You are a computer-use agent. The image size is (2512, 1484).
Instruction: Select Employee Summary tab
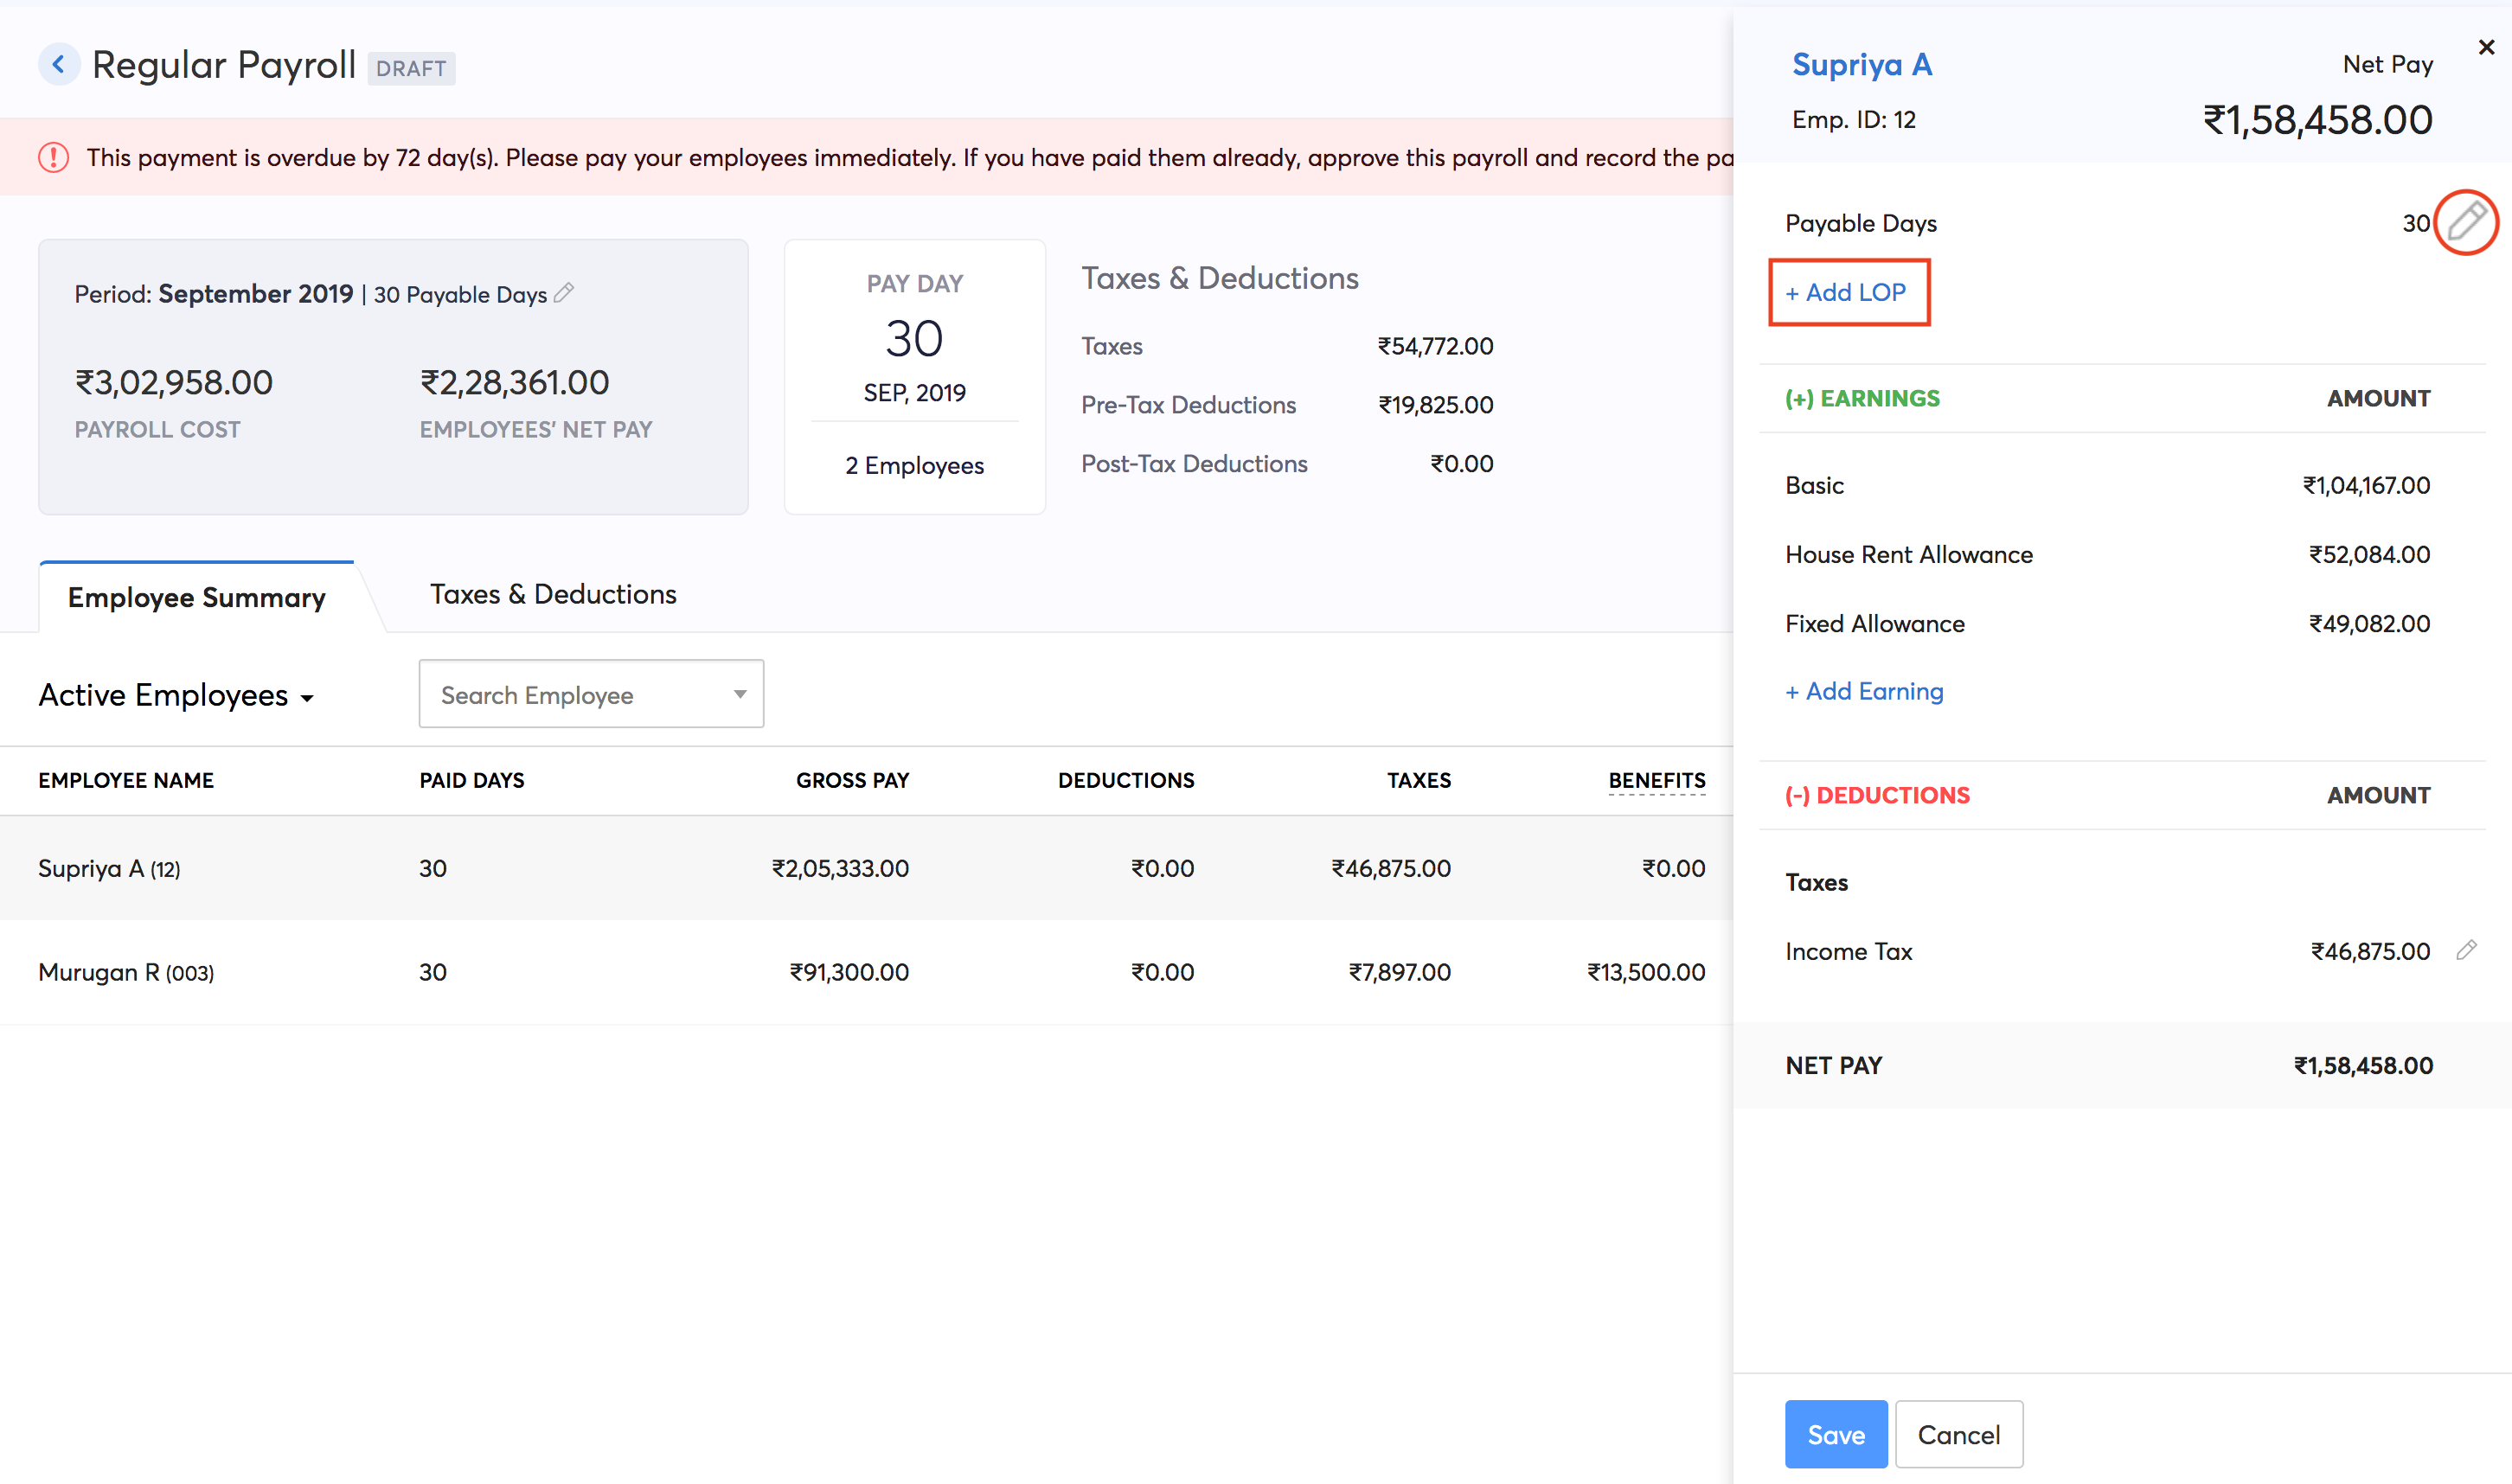click(197, 597)
